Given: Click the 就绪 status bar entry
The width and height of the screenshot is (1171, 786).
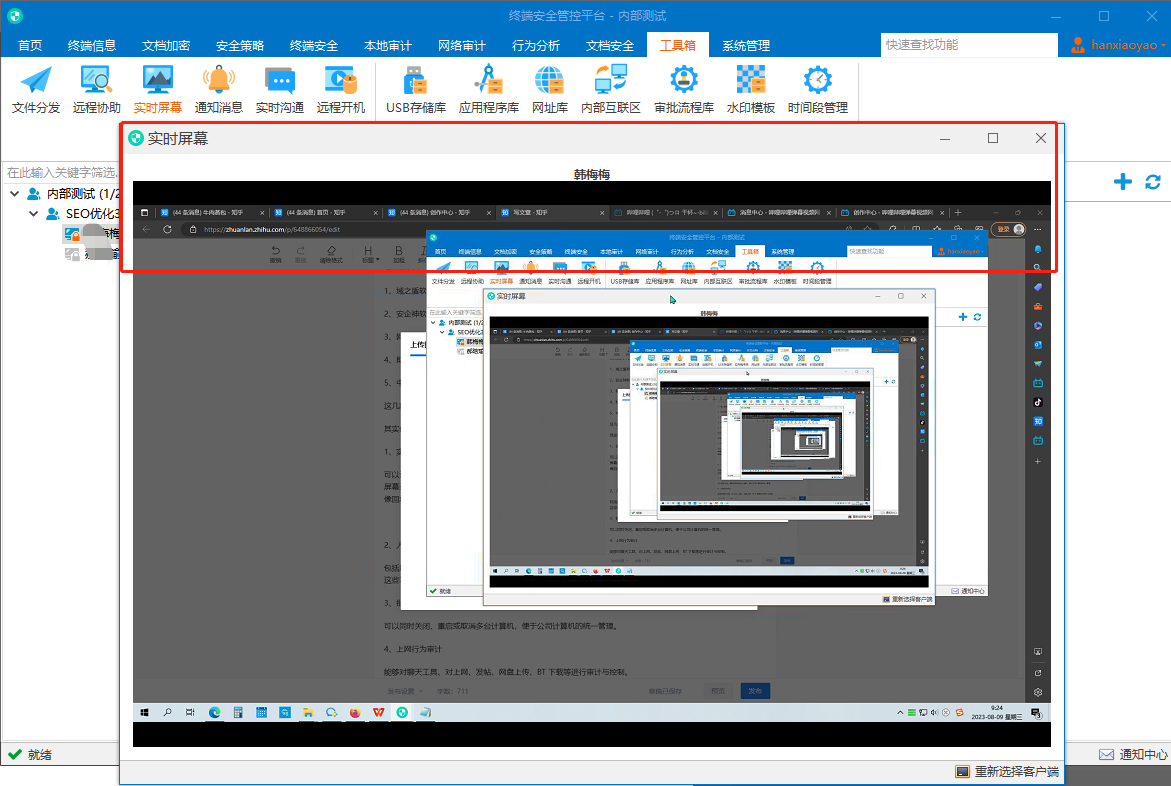Looking at the screenshot, I should [30, 755].
